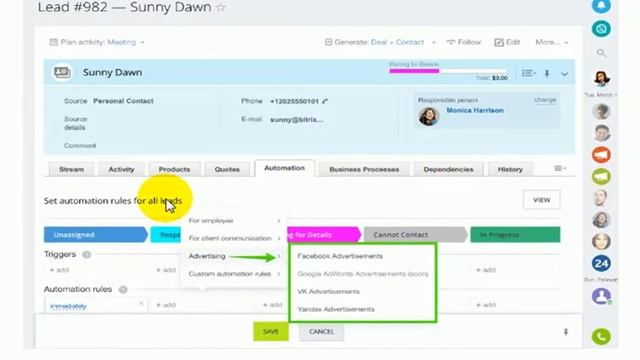
Task: Click the Automation rules help icon
Action: (123, 289)
